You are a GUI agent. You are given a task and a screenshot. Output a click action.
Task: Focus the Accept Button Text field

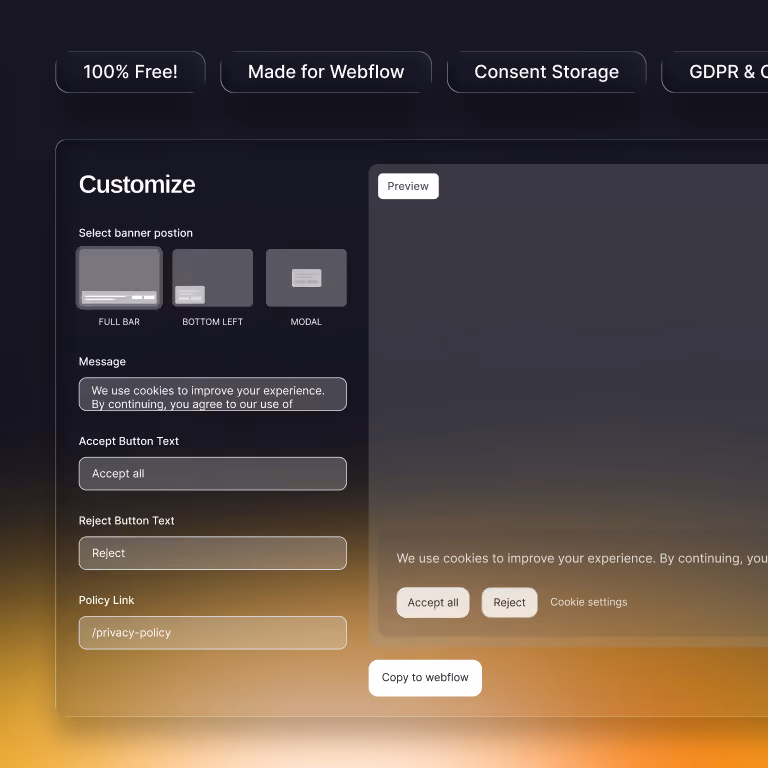tap(213, 474)
